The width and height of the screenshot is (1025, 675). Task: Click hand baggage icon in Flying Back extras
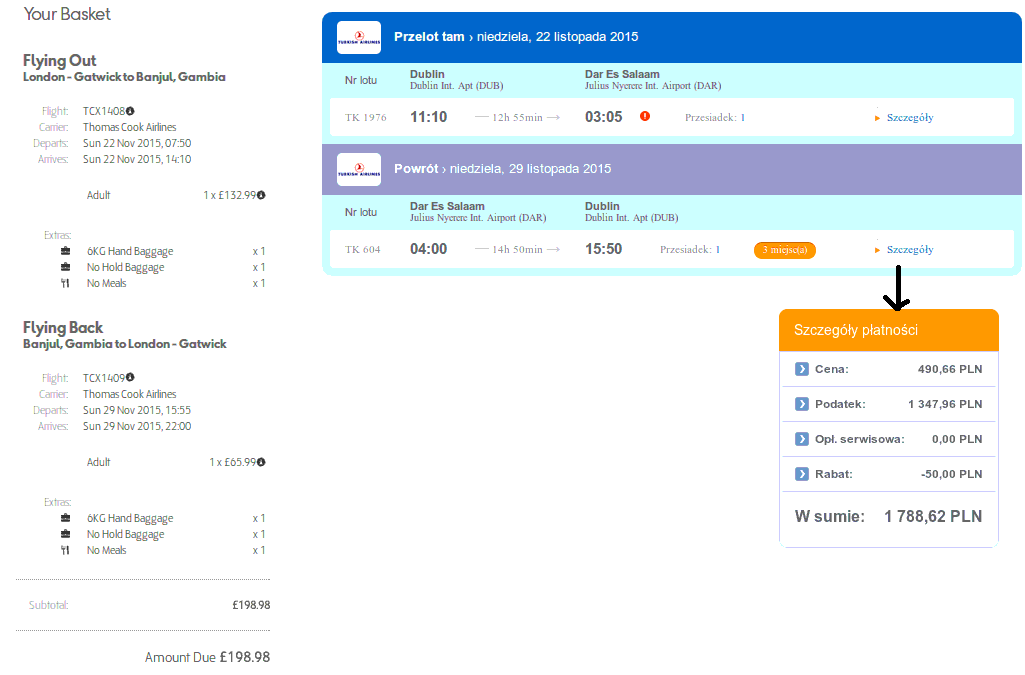coord(65,518)
